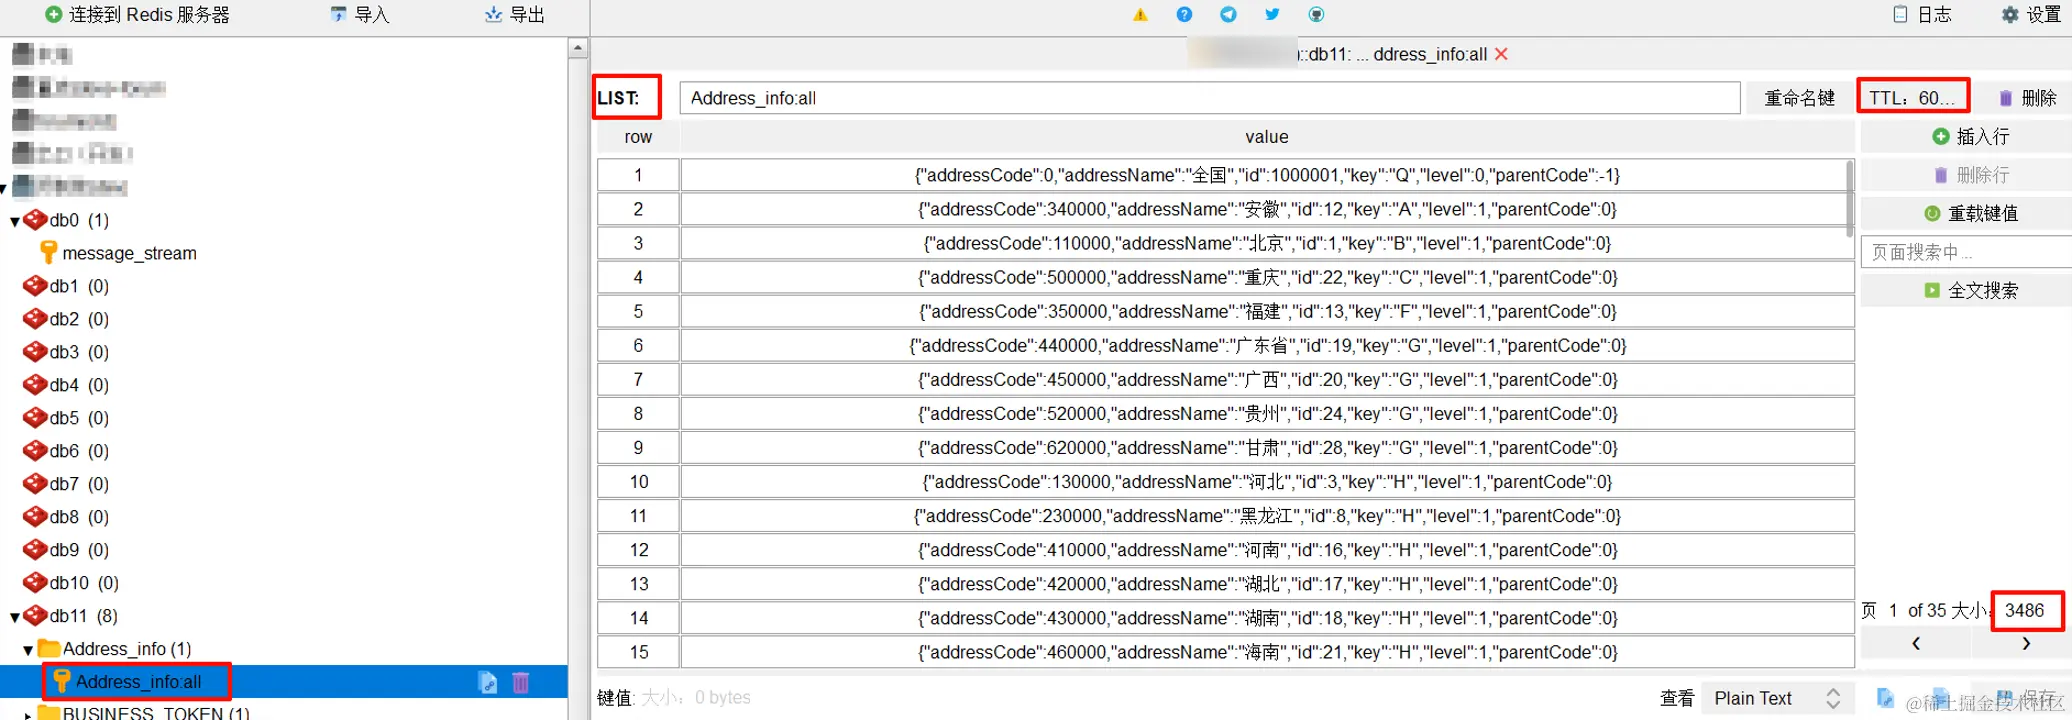
Task: Select value row containing 重庆
Action: click(1267, 277)
